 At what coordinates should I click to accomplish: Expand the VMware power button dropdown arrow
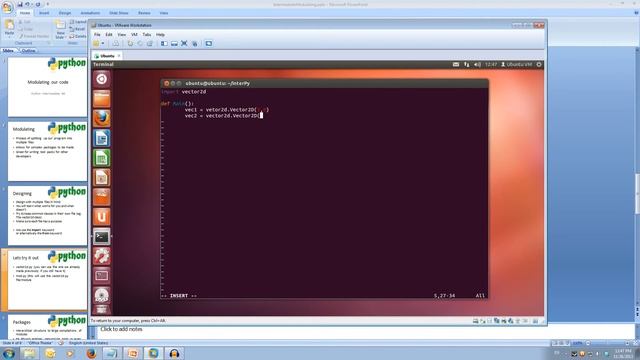click(x=102, y=43)
